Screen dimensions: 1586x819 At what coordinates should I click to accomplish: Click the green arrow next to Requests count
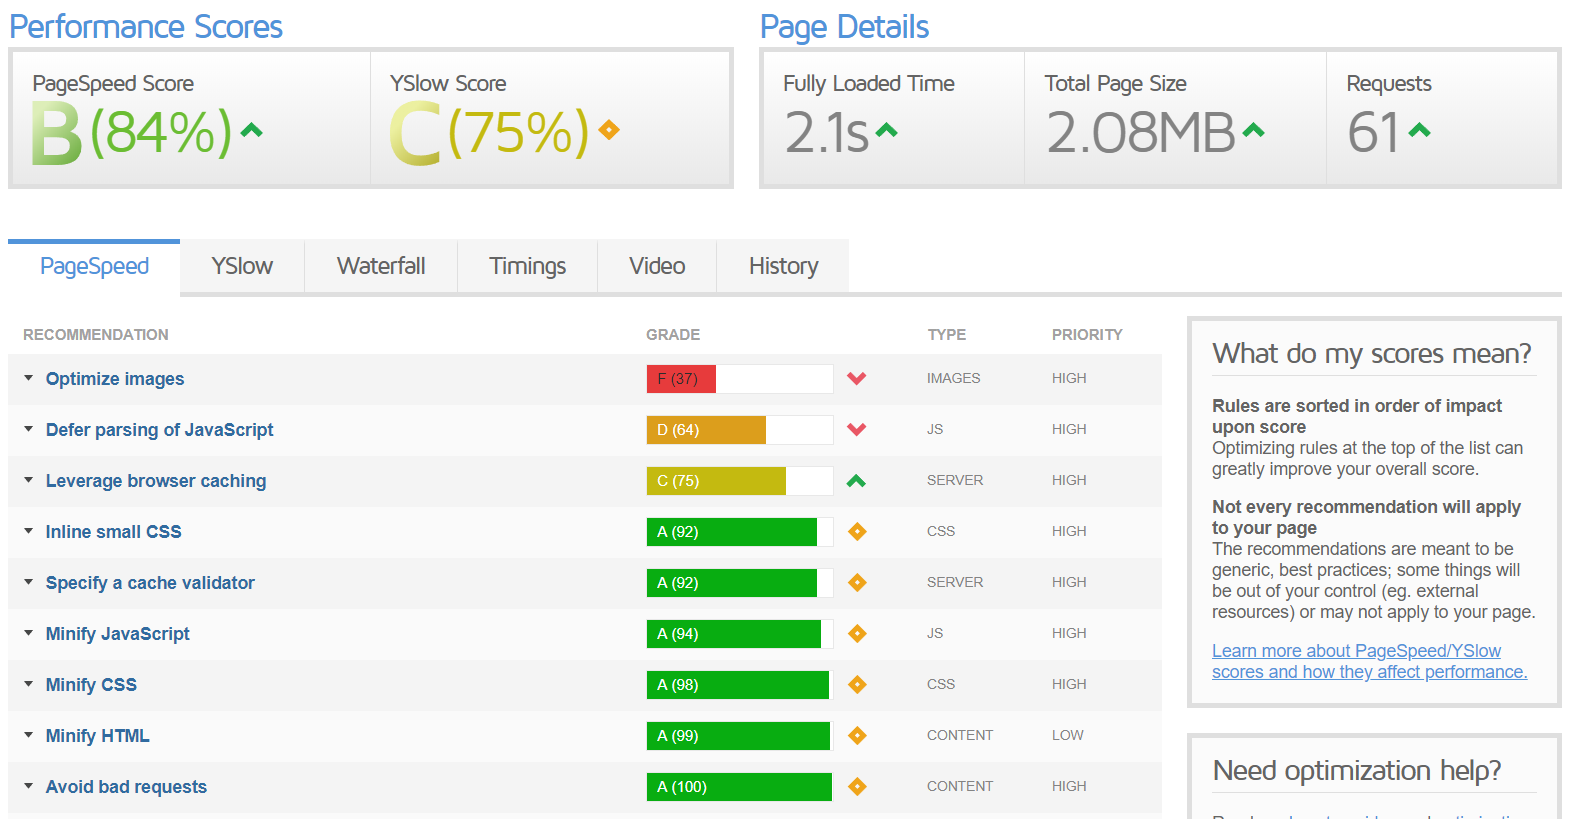[1419, 130]
